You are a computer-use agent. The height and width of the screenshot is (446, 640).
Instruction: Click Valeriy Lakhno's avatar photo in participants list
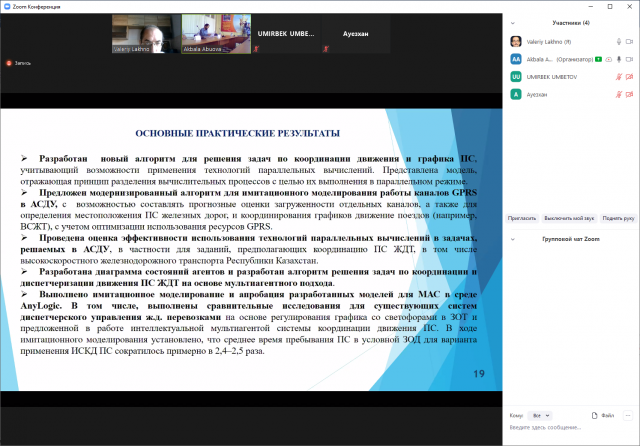(516, 42)
